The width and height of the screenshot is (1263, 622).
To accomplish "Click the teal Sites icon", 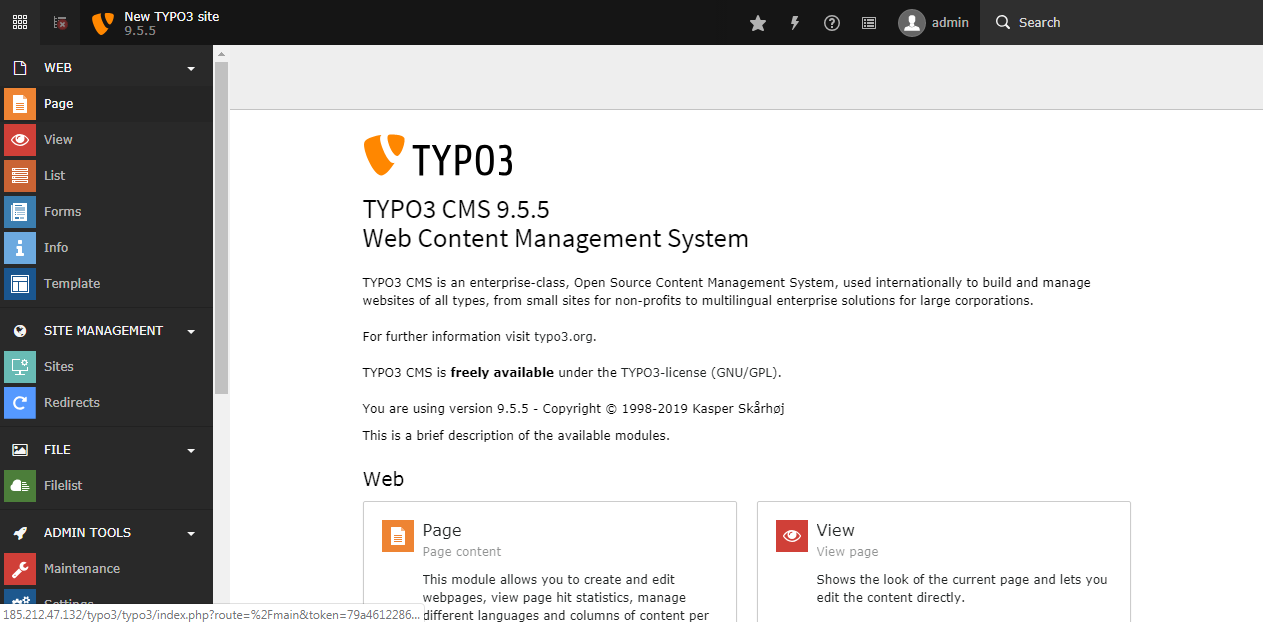I will click(x=20, y=367).
